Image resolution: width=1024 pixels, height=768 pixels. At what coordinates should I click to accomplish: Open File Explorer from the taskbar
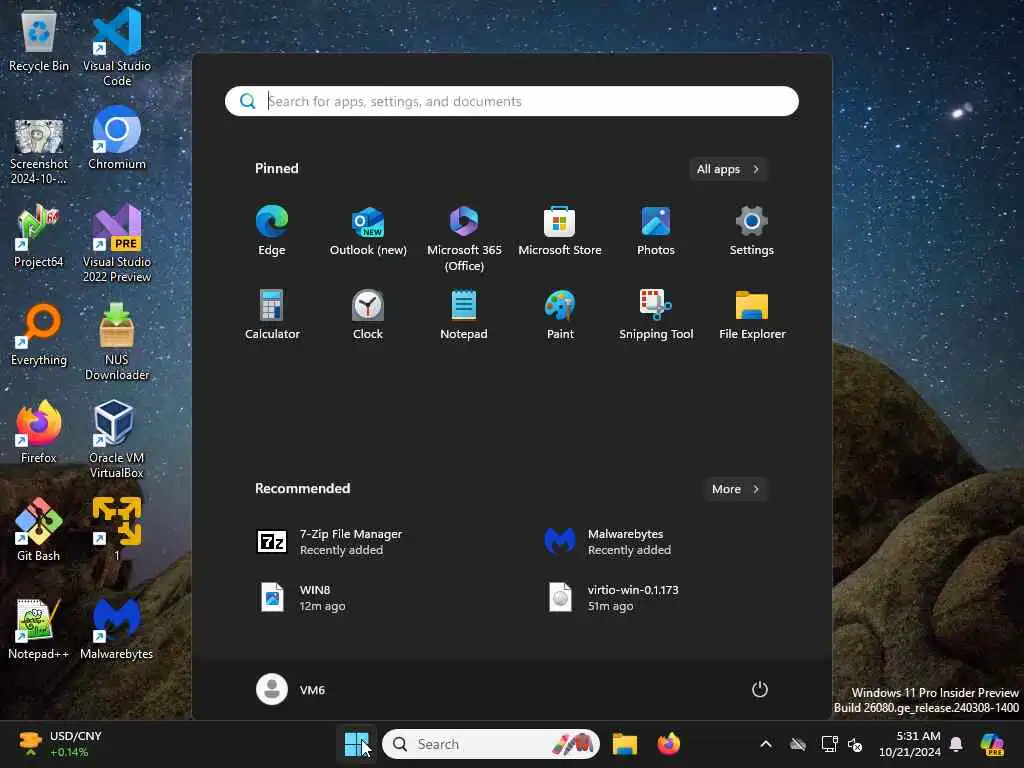point(624,744)
